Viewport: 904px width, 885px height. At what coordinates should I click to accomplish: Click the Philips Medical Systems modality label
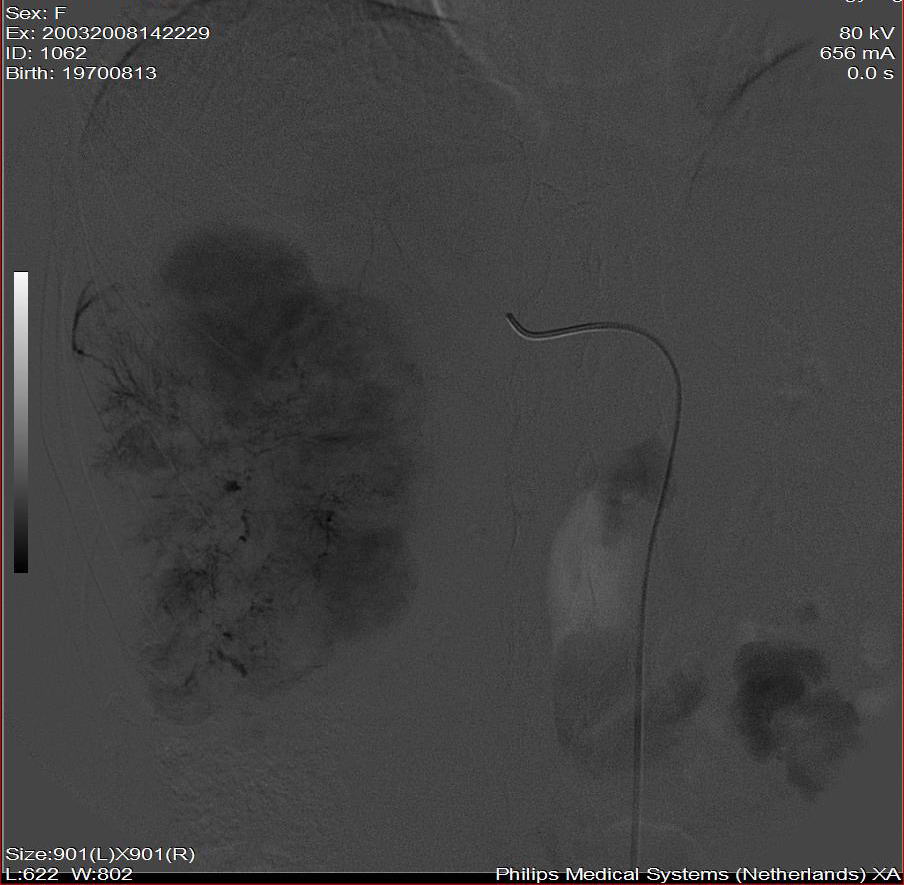pos(696,874)
